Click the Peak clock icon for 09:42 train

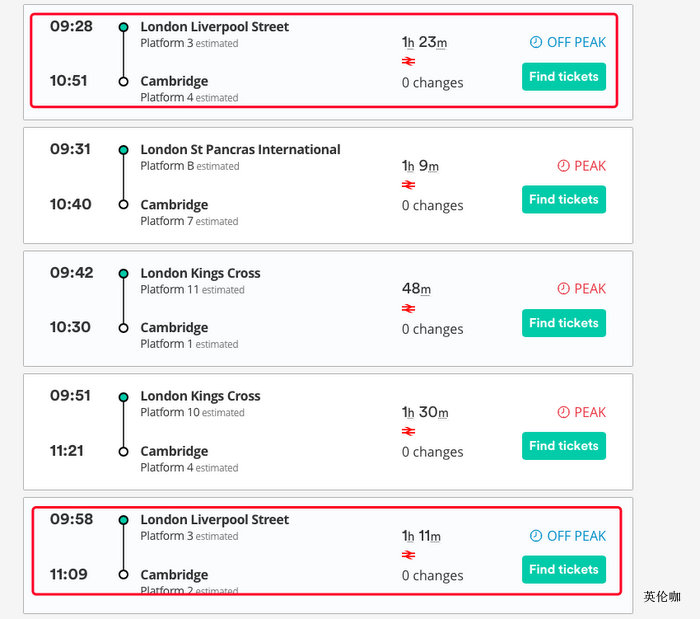click(x=563, y=289)
